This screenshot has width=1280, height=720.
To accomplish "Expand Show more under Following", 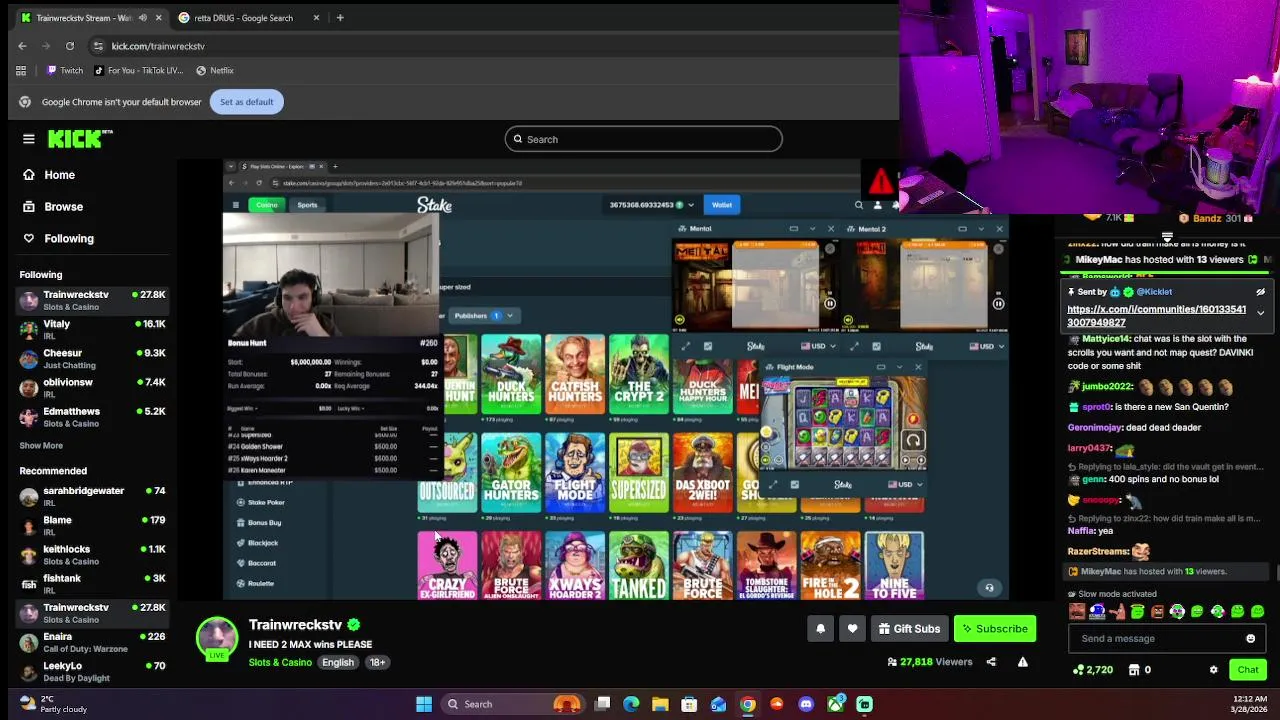I will (41, 446).
